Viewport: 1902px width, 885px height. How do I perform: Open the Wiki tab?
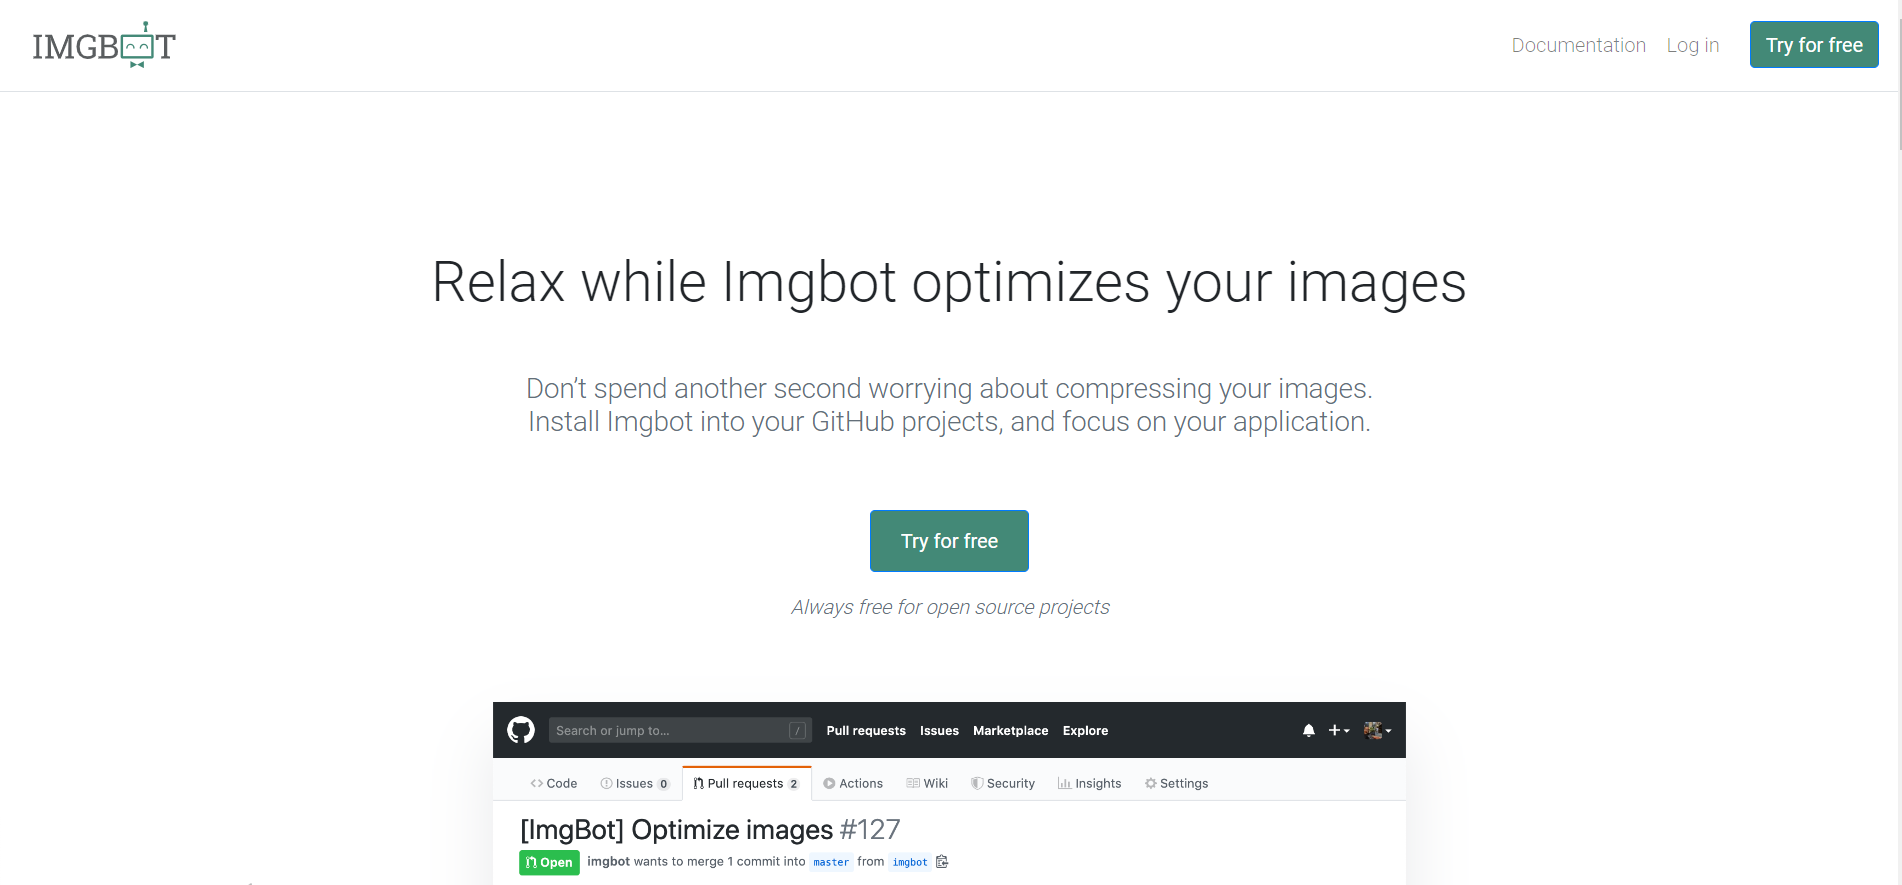click(927, 784)
